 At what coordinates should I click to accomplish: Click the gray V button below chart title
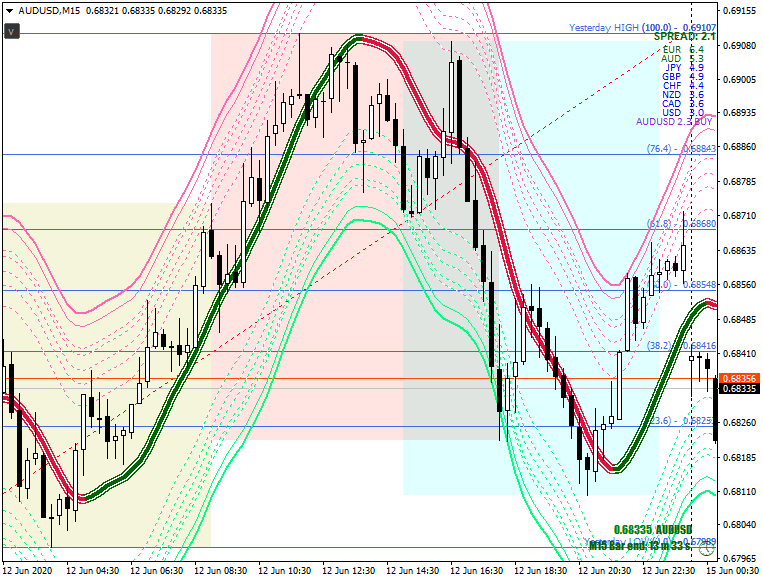point(12,32)
